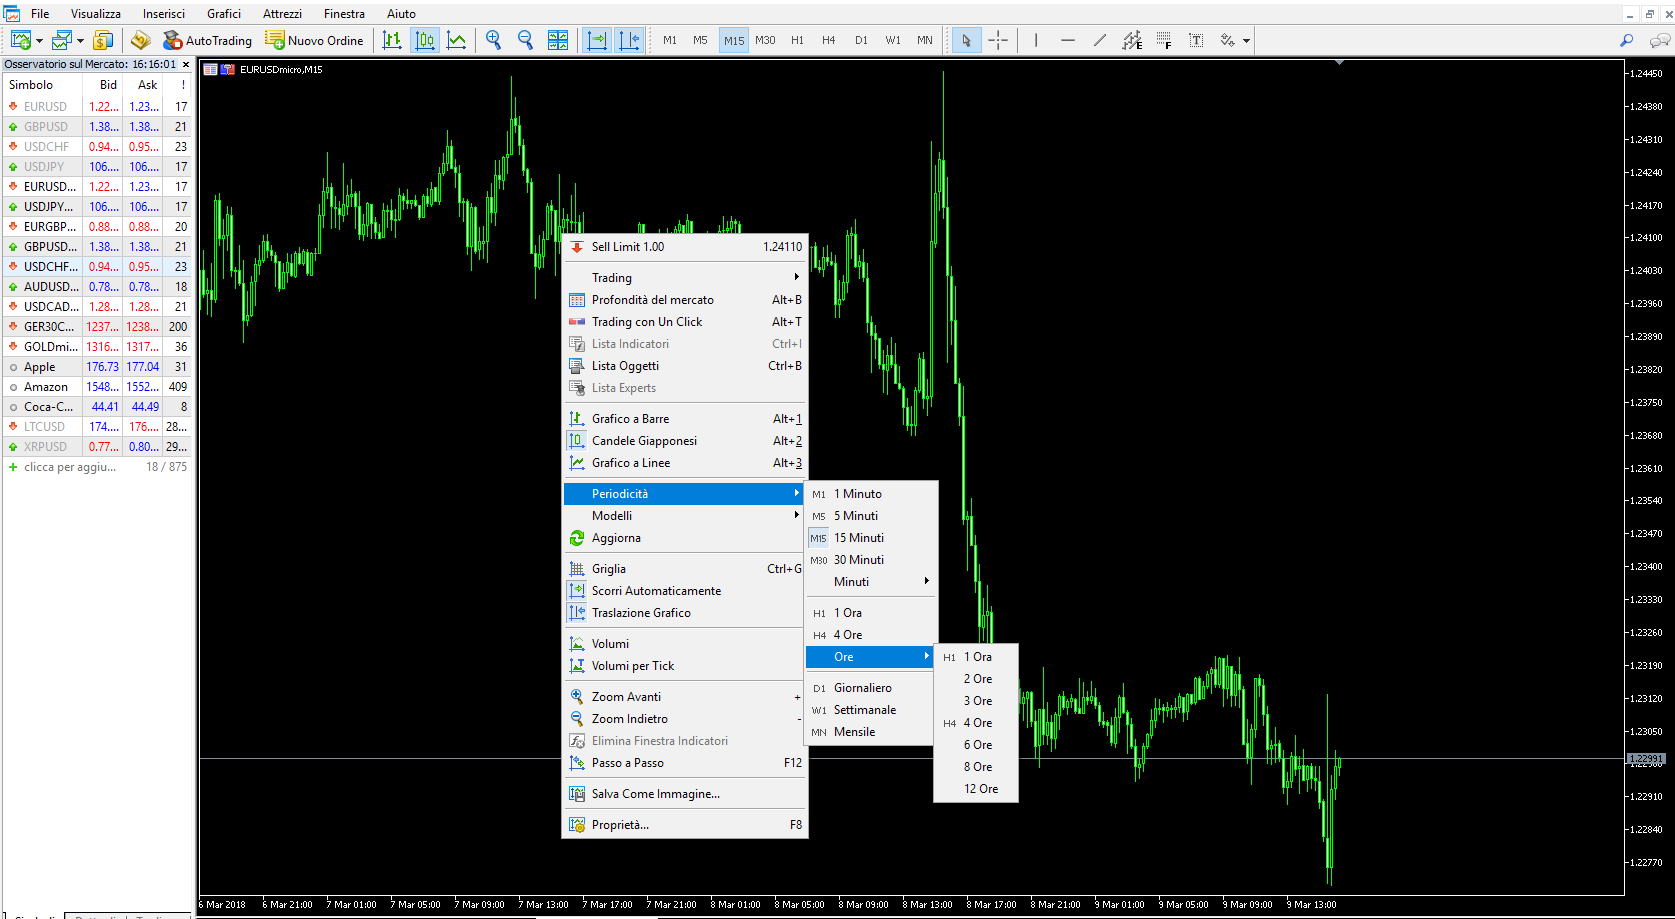
Task: Switch to line chart toolbar icon
Action: [457, 40]
